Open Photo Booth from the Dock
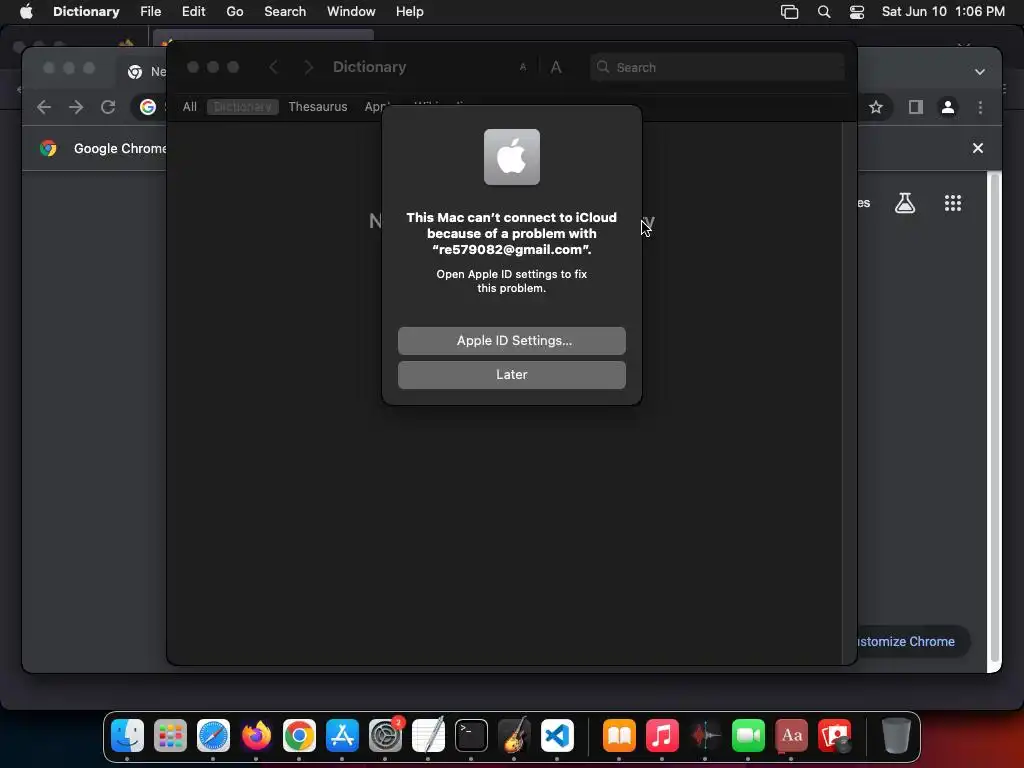This screenshot has height=768, width=1024. [835, 736]
